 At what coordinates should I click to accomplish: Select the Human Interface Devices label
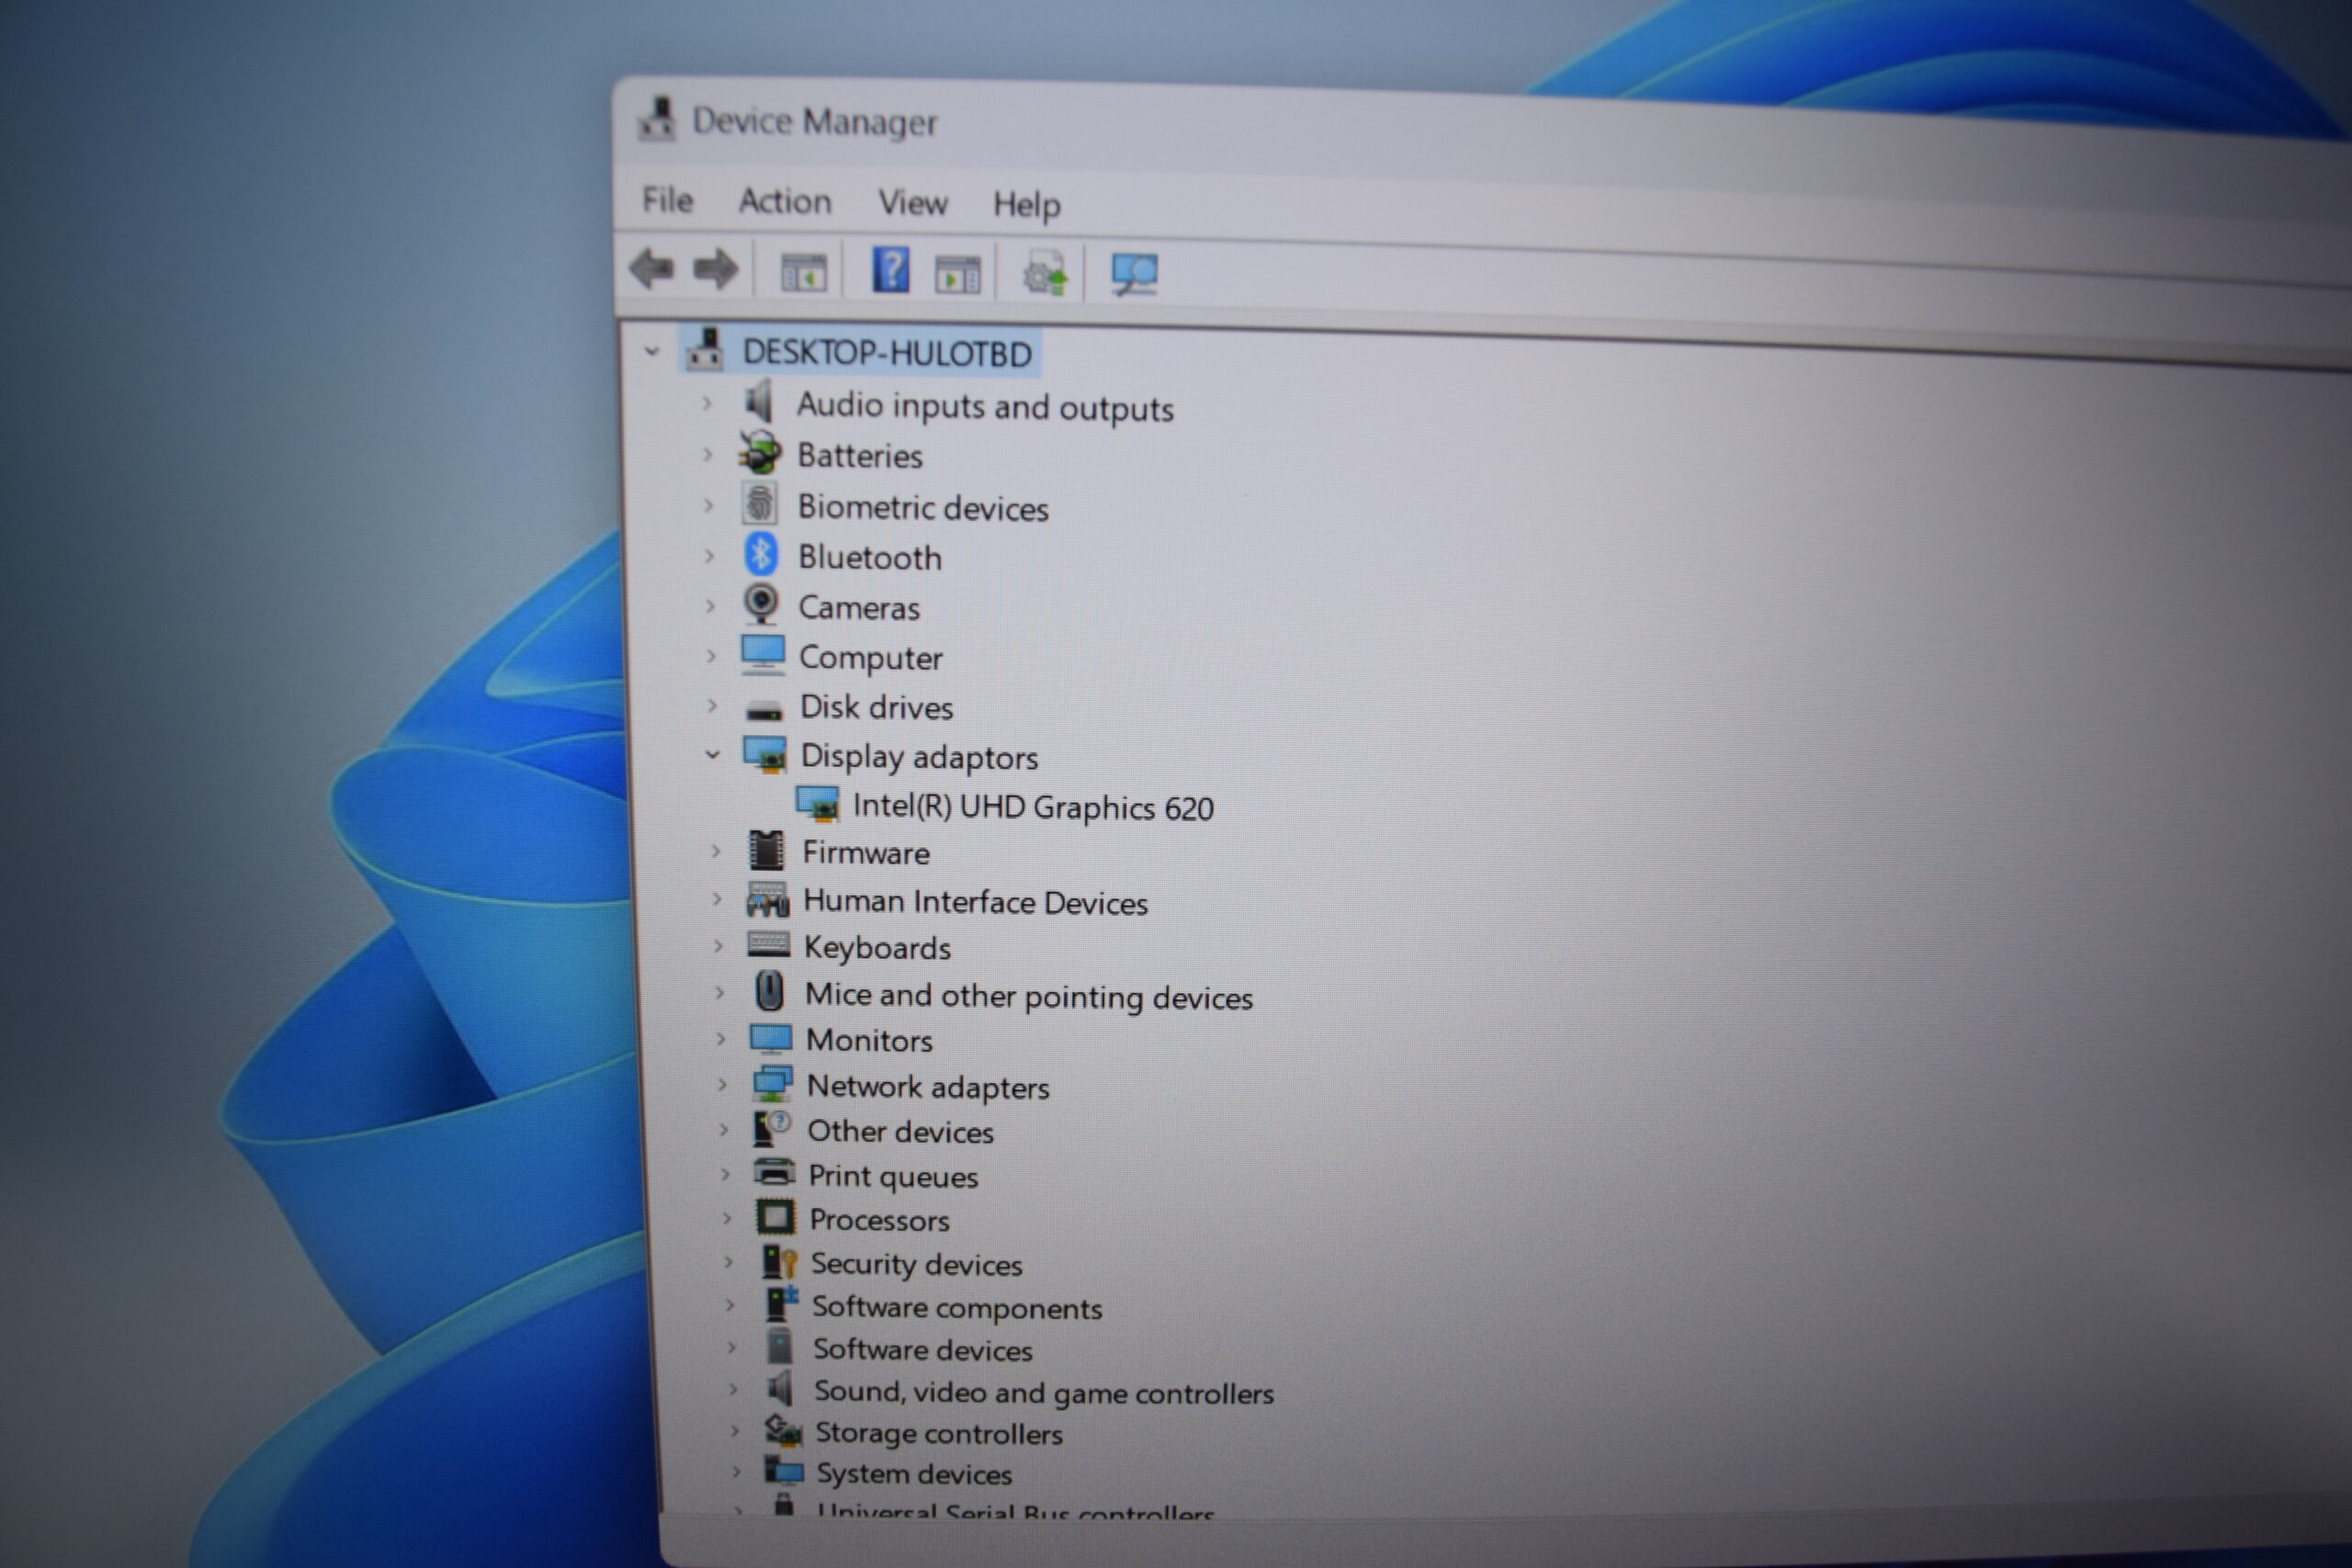tap(976, 902)
